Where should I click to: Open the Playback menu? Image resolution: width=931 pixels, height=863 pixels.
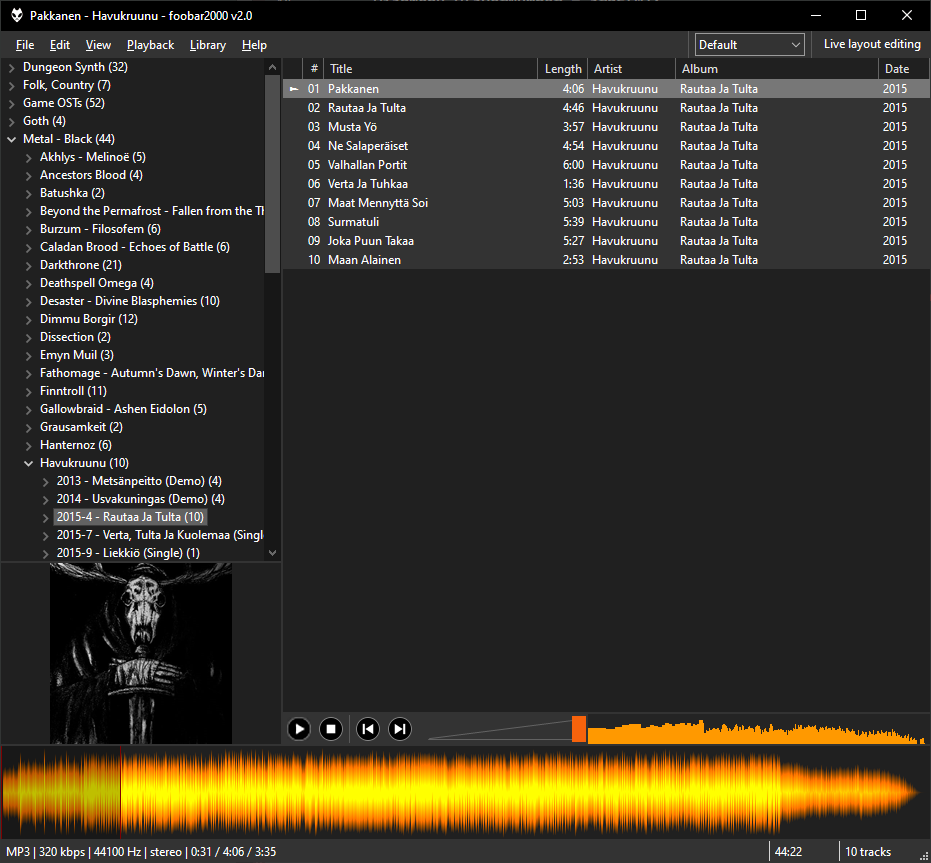[150, 45]
